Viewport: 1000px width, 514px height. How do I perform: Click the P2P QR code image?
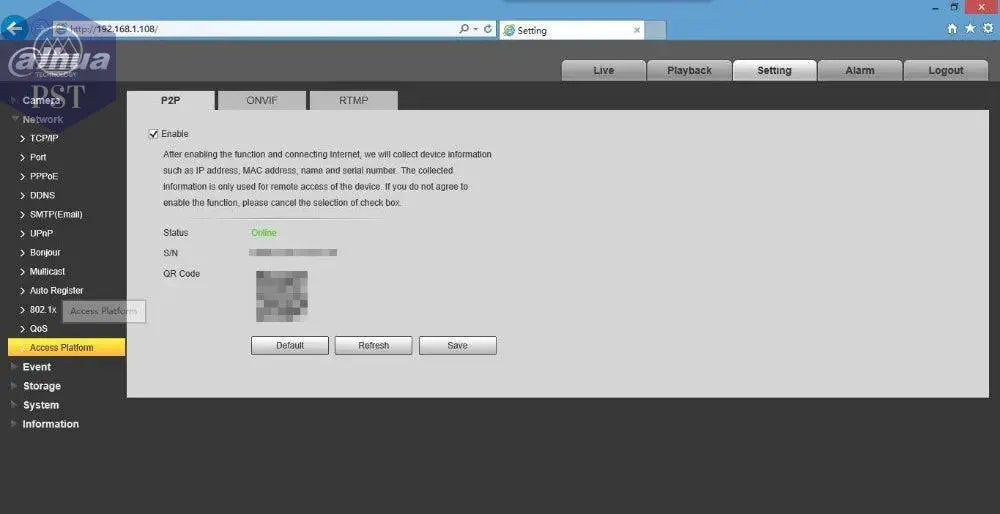click(281, 296)
